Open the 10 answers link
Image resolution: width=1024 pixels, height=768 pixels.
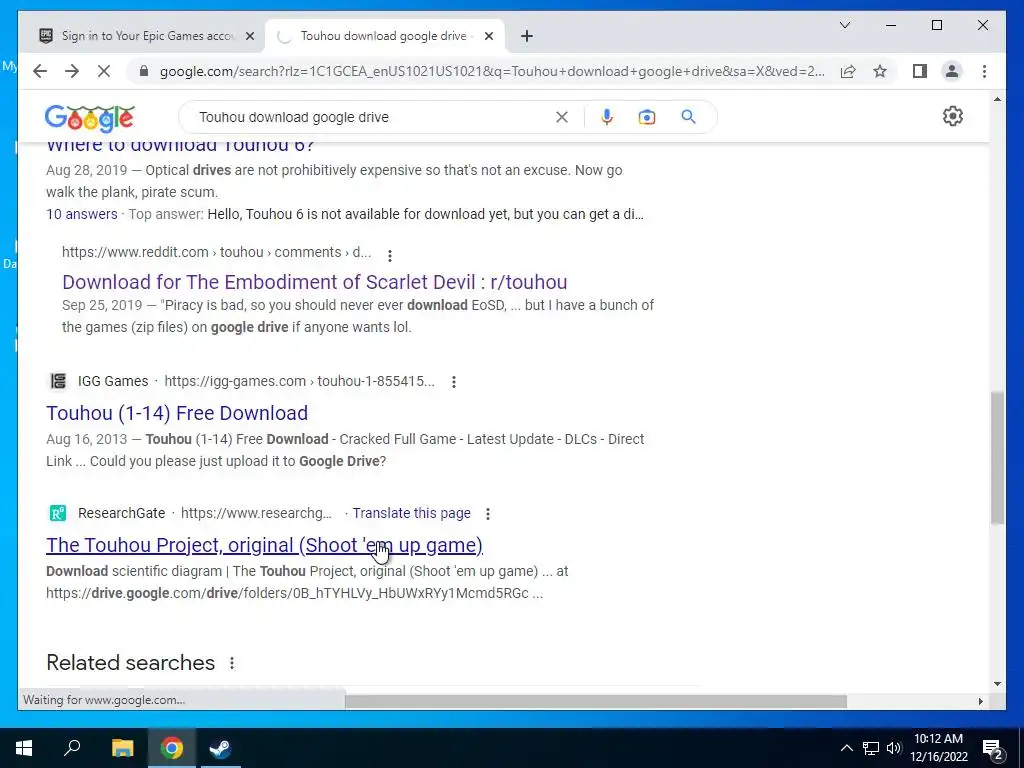pos(82,214)
